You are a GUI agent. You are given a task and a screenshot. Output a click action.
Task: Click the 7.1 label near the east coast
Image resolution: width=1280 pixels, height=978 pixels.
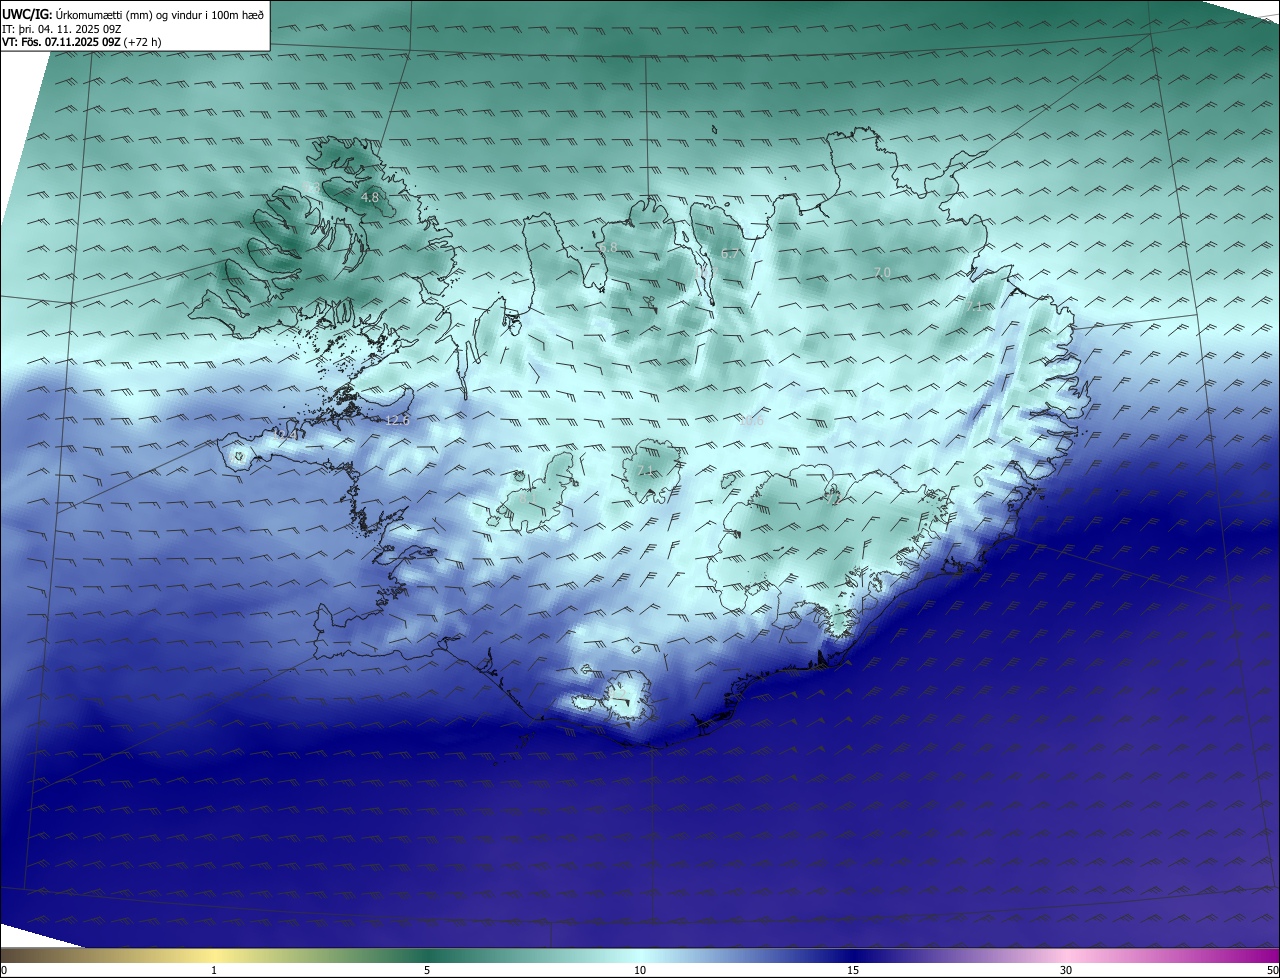click(x=974, y=306)
